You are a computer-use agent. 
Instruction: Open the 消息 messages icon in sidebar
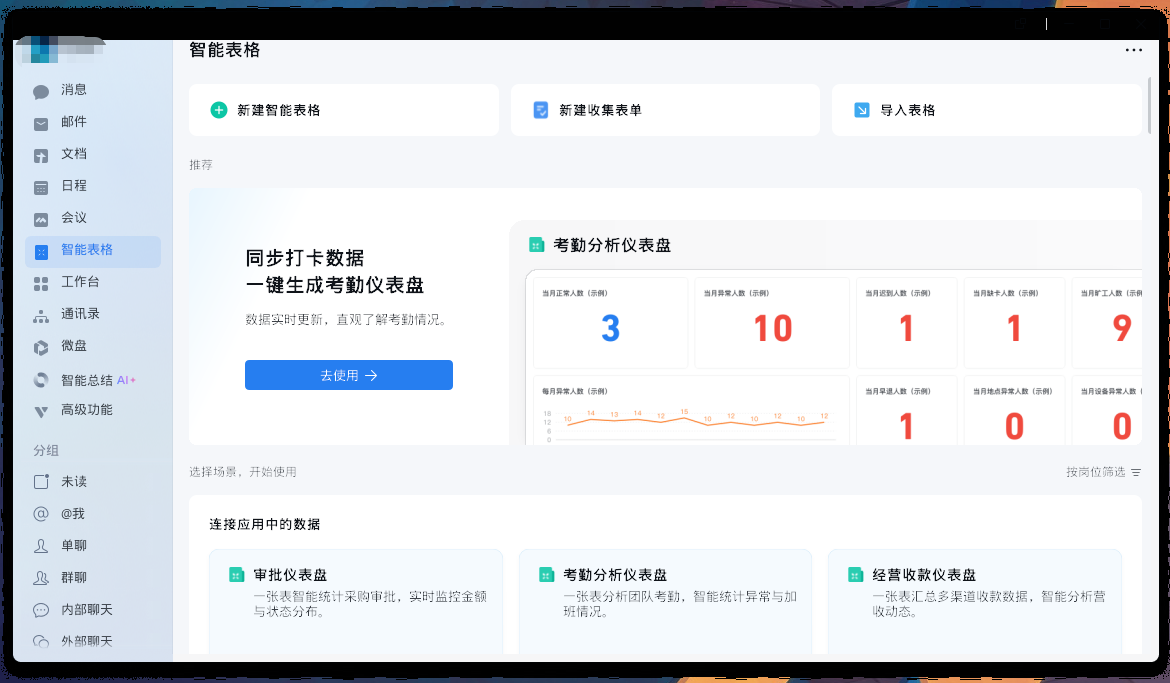click(x=41, y=91)
